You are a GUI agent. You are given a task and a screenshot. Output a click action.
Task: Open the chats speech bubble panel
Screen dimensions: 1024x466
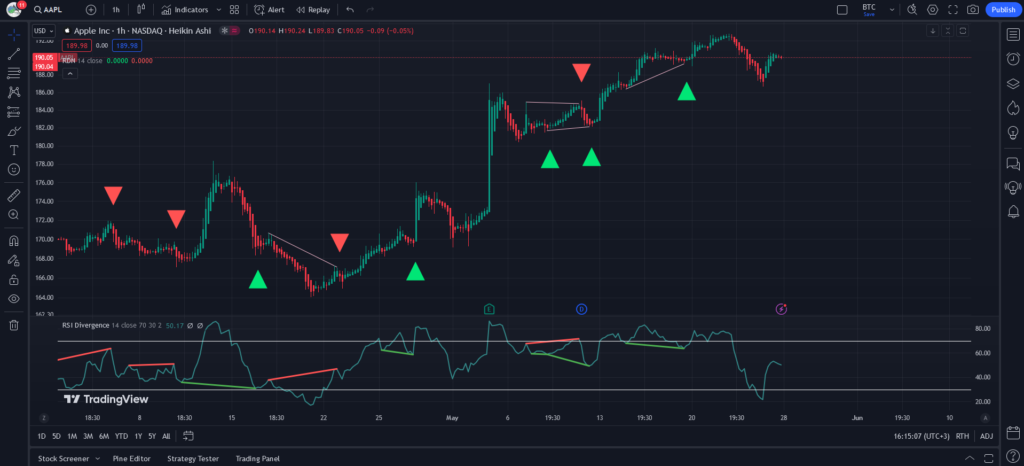1013,163
